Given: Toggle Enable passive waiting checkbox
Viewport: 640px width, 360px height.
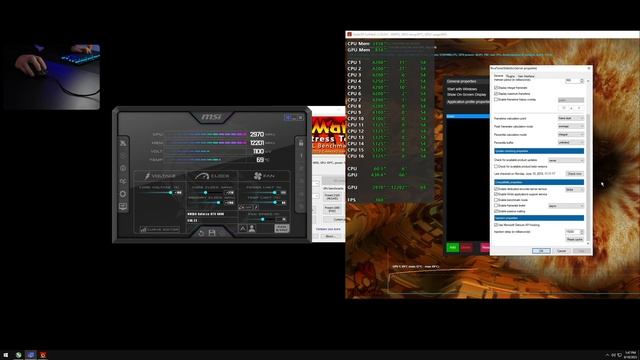Looking at the screenshot, I should point(496,211).
